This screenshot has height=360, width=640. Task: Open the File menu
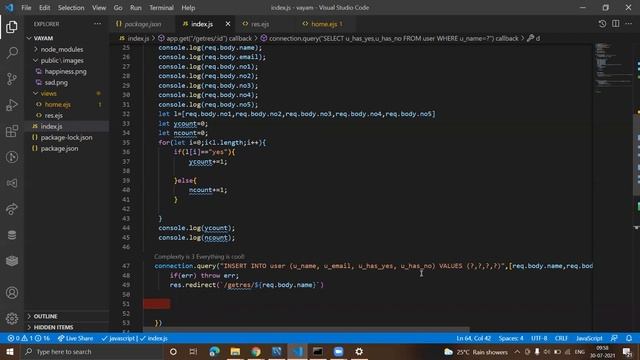26,8
